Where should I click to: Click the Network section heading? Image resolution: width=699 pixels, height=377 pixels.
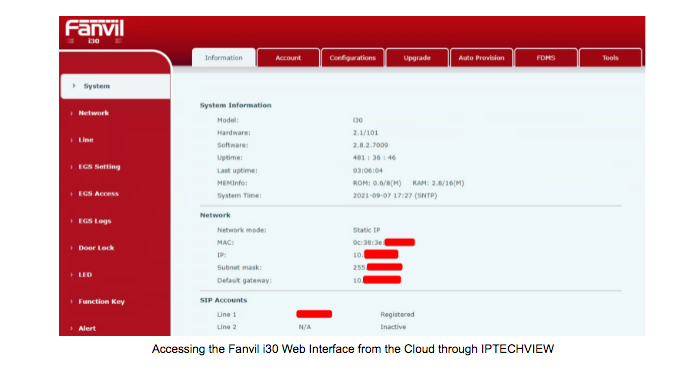pyautogui.click(x=215, y=215)
